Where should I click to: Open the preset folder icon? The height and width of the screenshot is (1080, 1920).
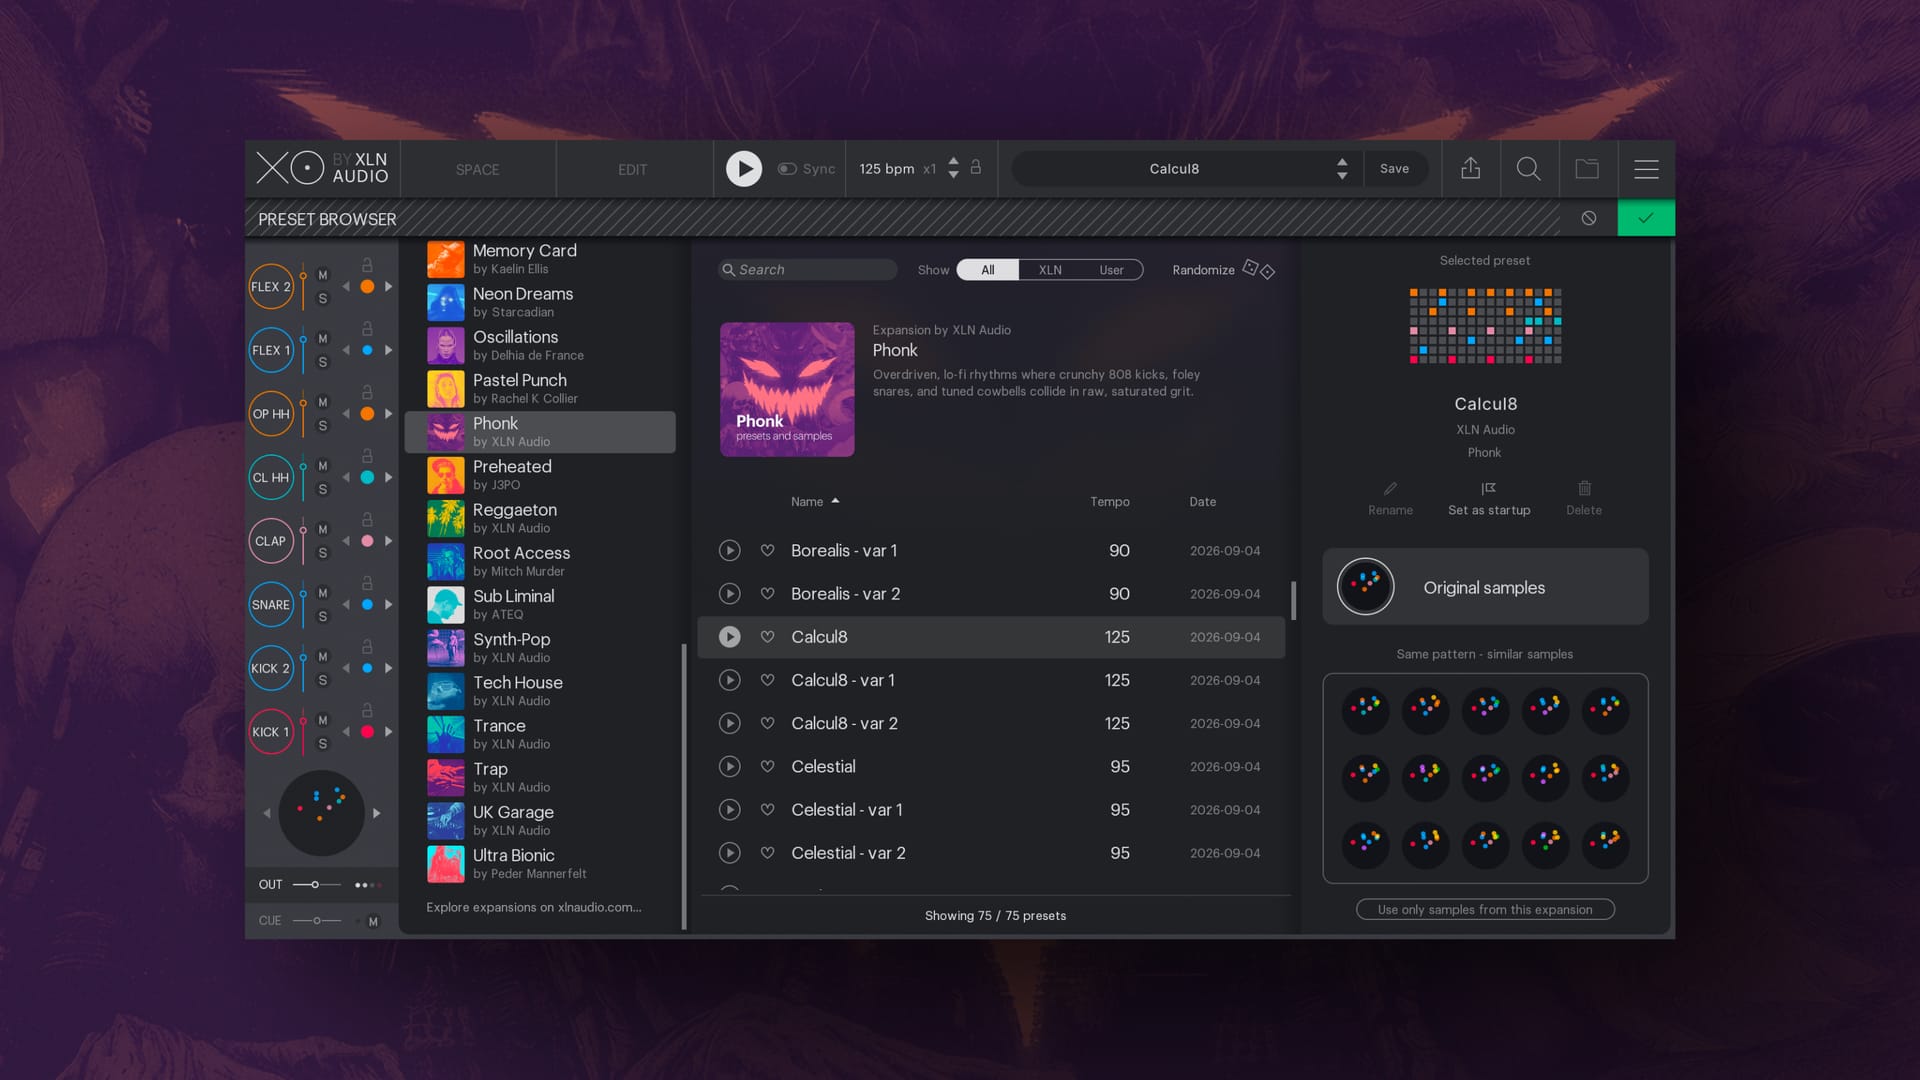(1587, 169)
